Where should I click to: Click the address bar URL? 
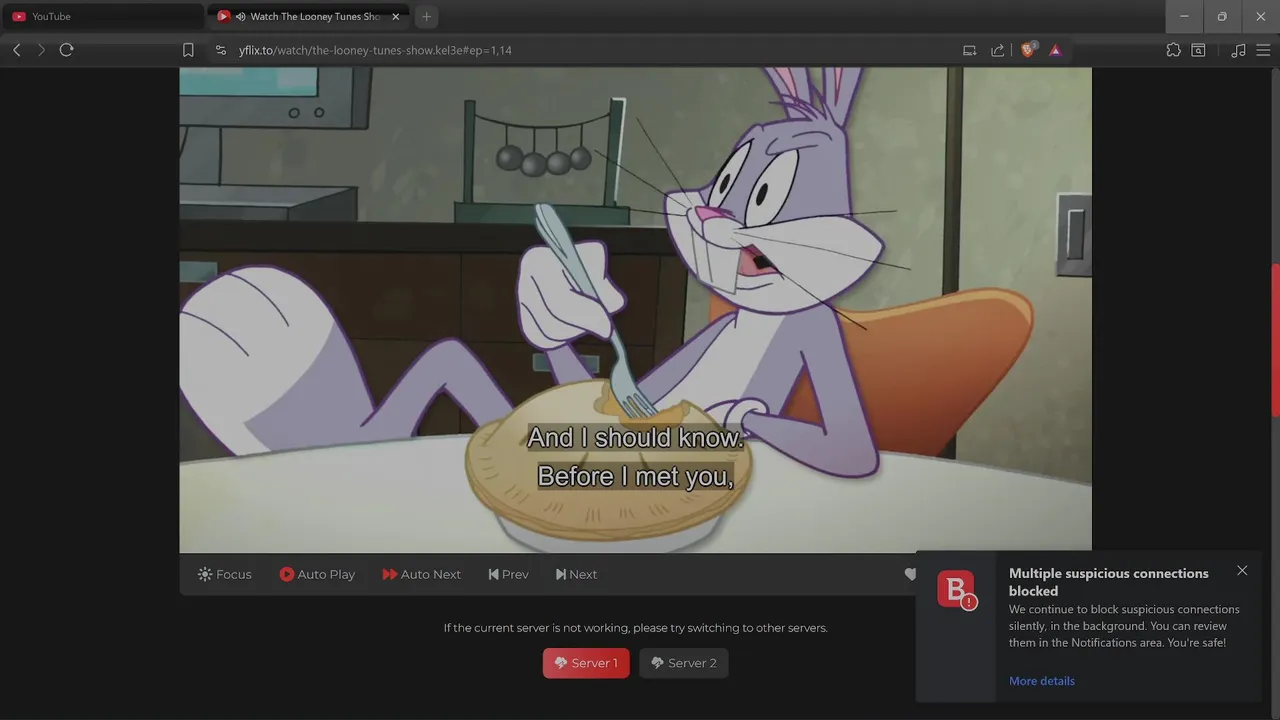pyautogui.click(x=375, y=50)
